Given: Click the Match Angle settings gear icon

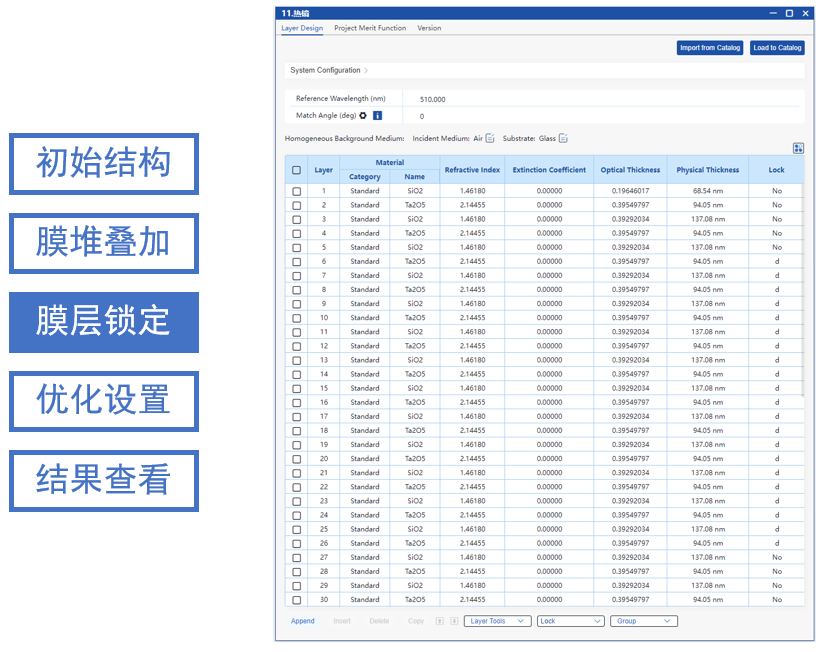Looking at the screenshot, I should tap(363, 116).
